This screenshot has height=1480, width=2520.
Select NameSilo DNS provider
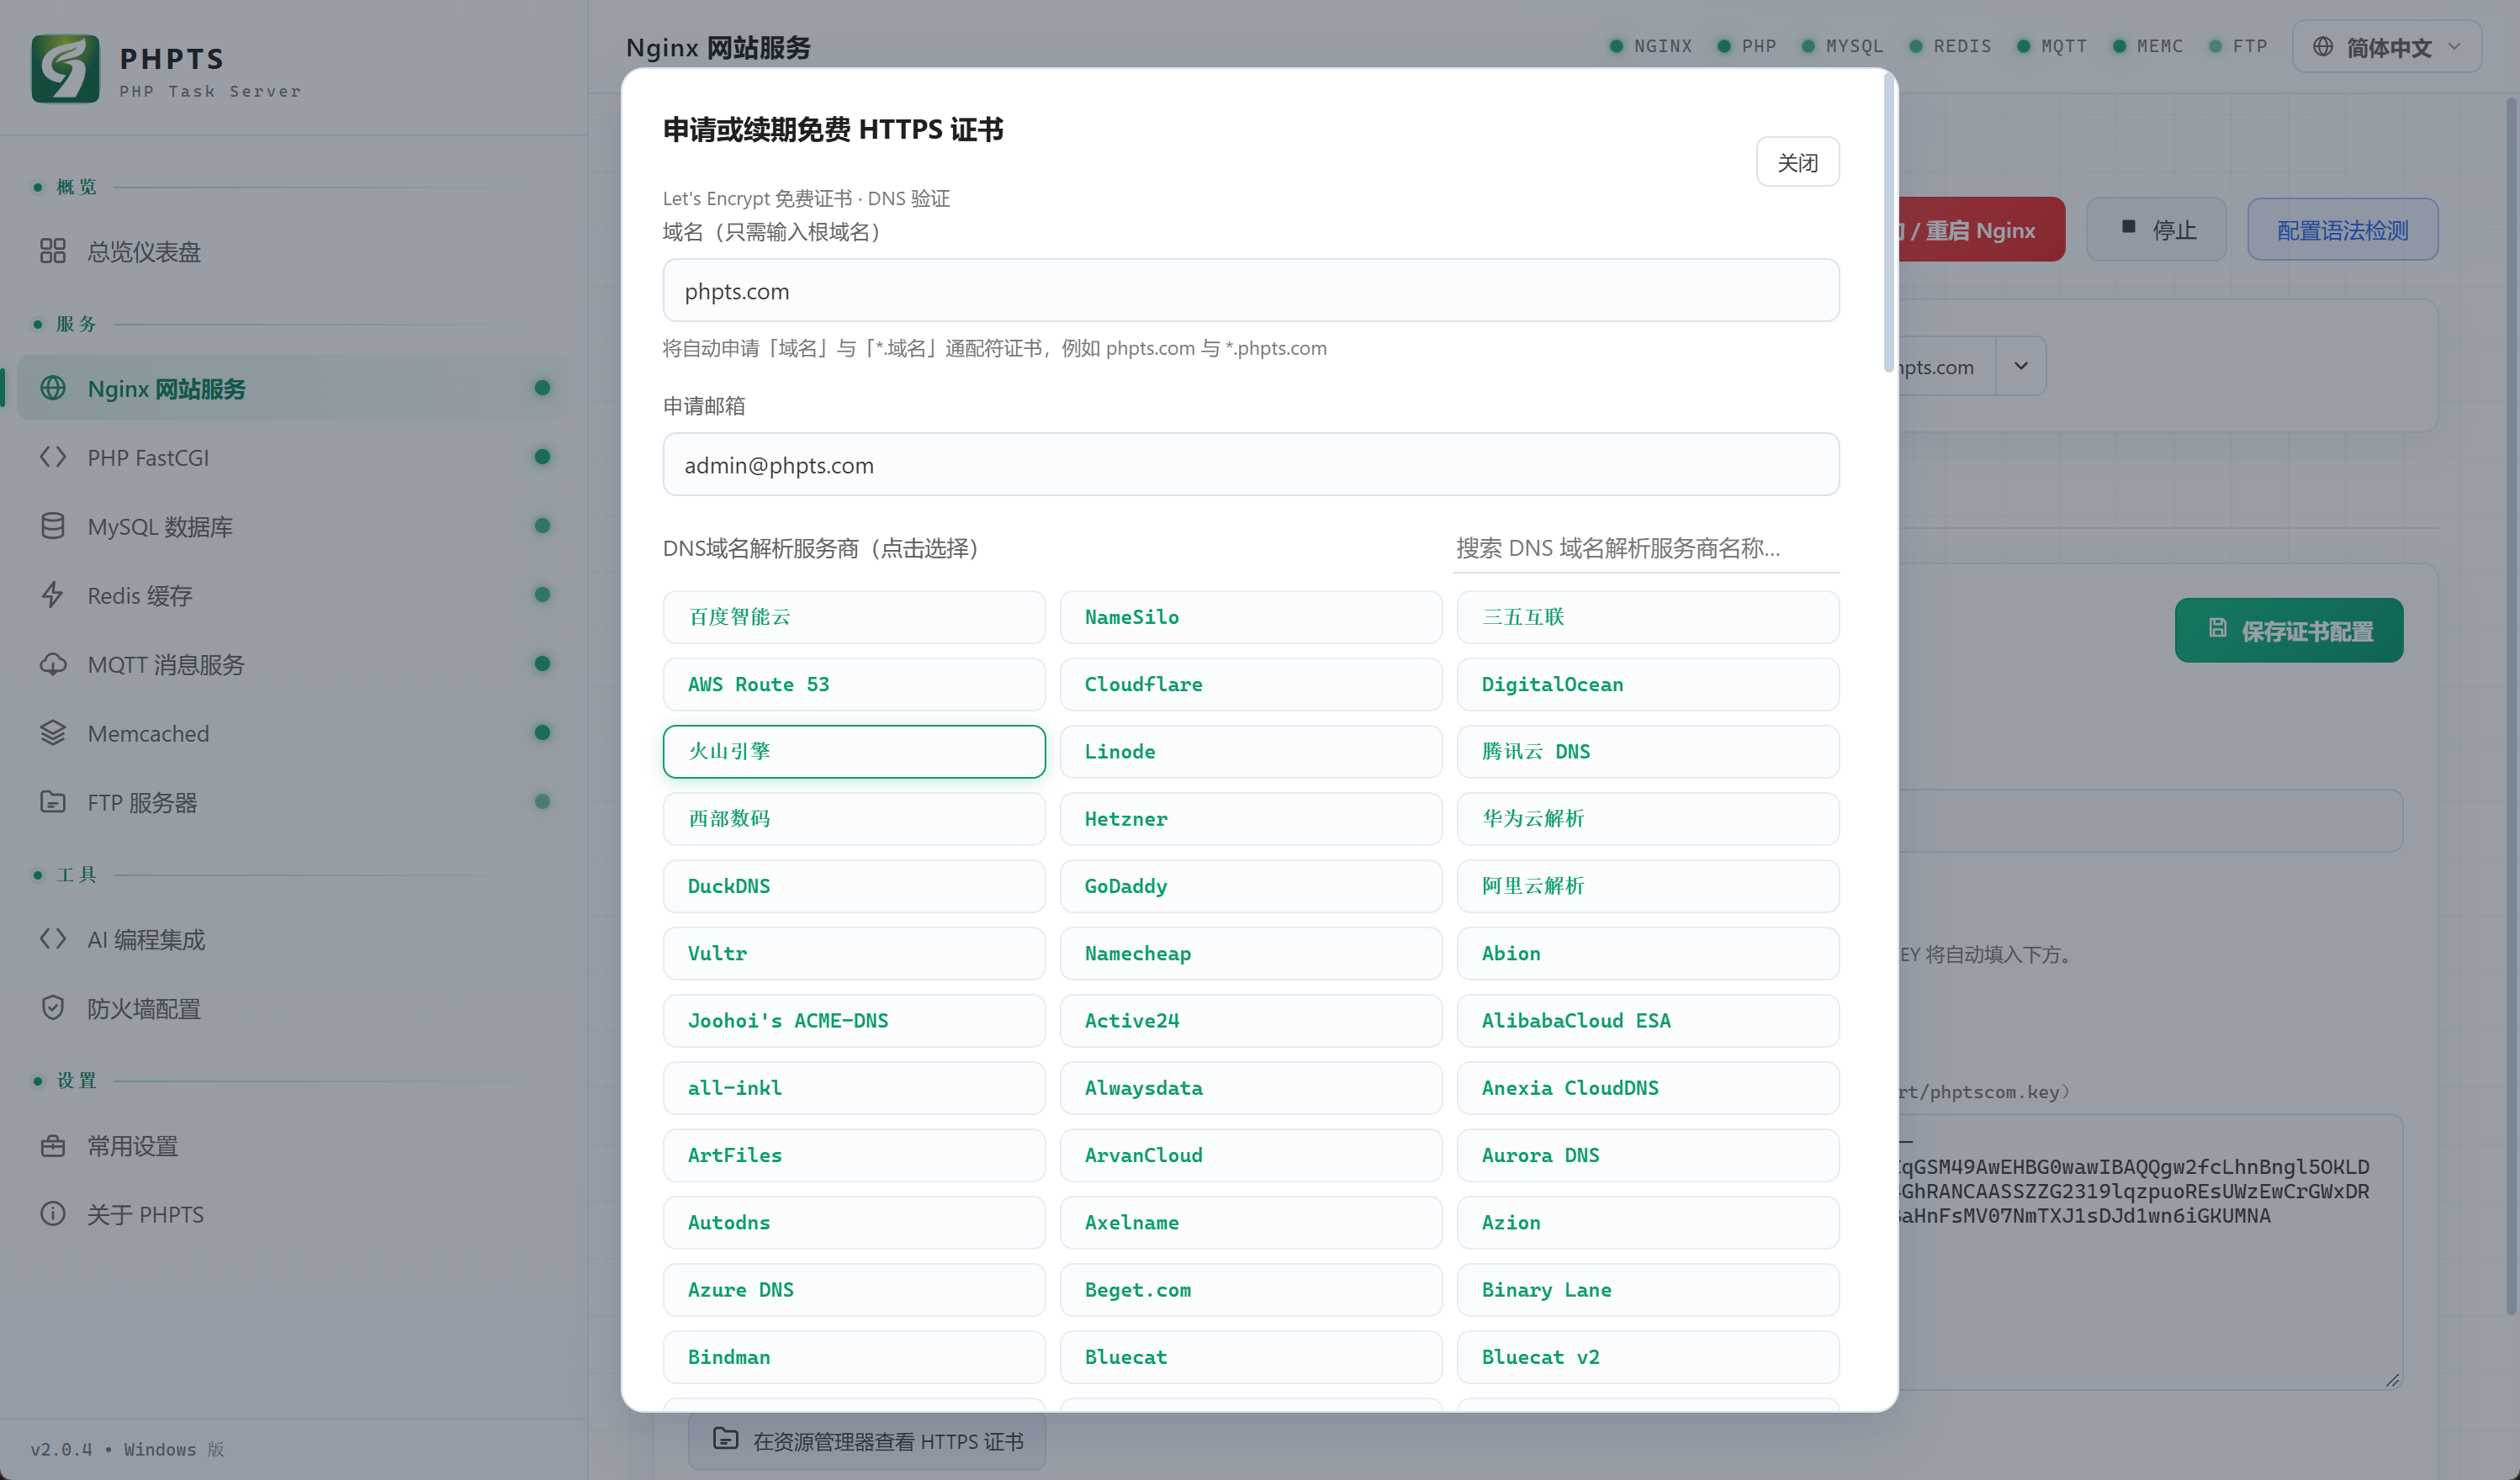[1251, 617]
